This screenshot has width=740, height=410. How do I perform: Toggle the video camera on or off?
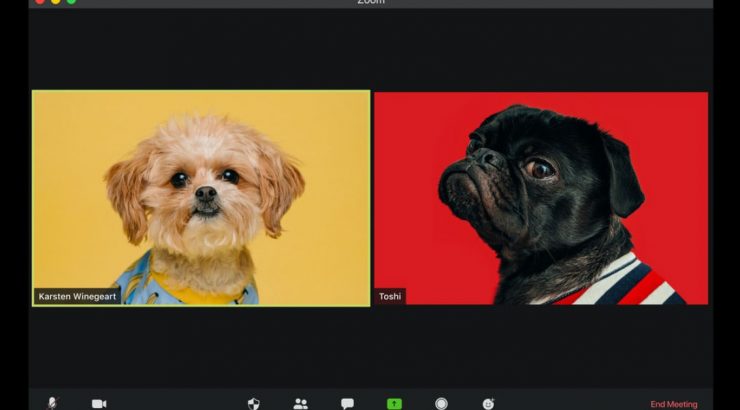click(x=99, y=403)
